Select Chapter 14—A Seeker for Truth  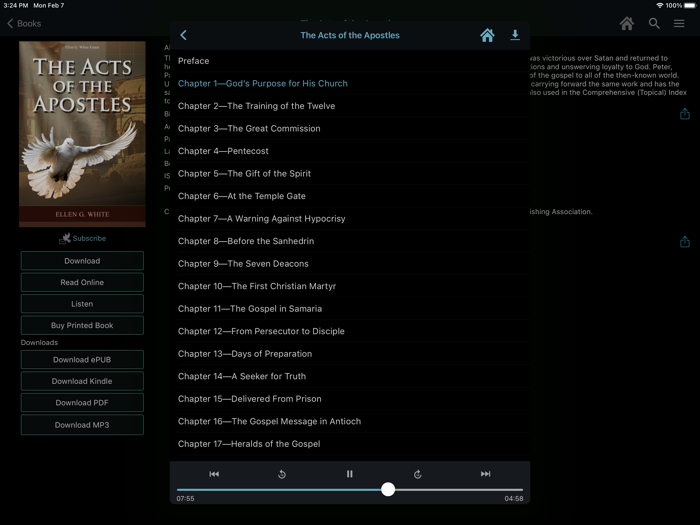click(350, 376)
